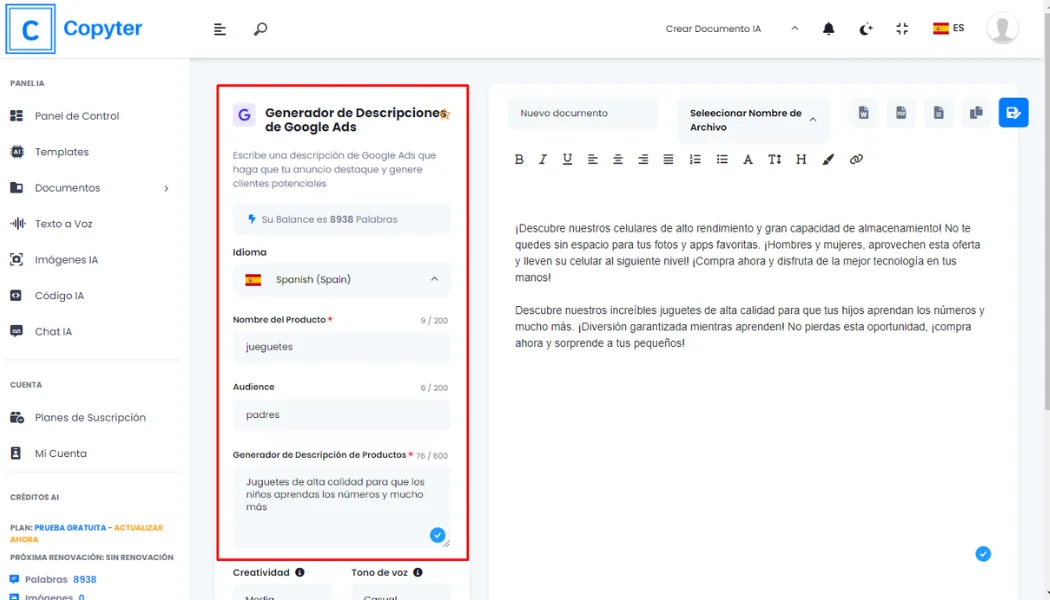The image size is (1050, 600).
Task: Open Seleccionar Nombre de Archivo dropdown
Action: 753,120
